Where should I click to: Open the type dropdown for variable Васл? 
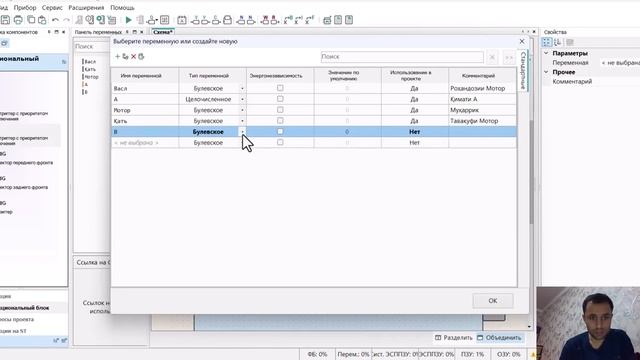coord(242,88)
